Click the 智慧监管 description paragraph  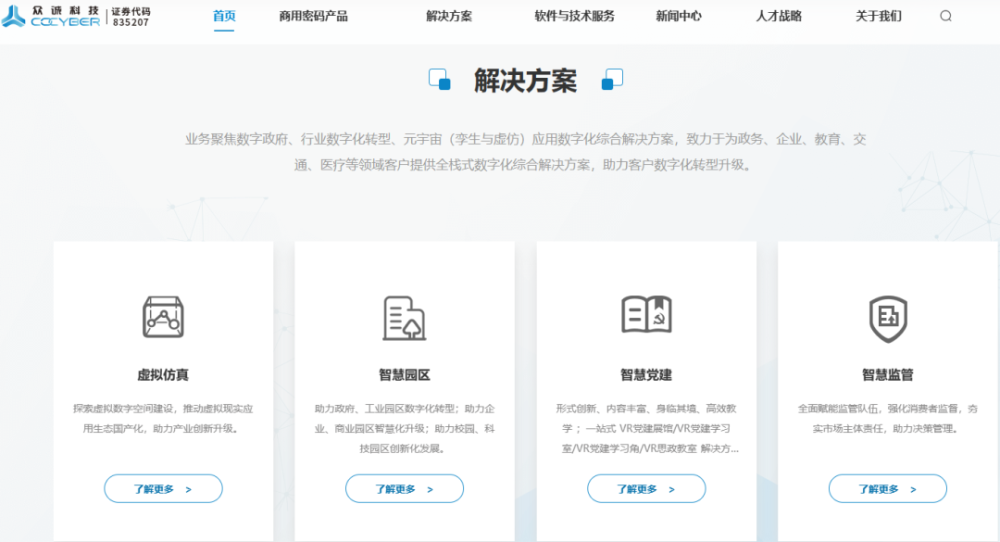point(888,418)
